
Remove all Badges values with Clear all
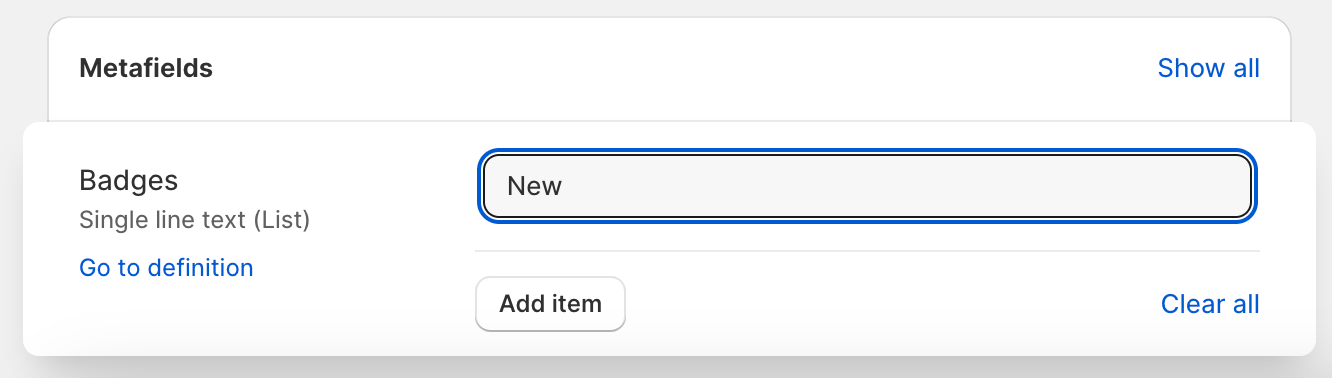tap(1210, 304)
